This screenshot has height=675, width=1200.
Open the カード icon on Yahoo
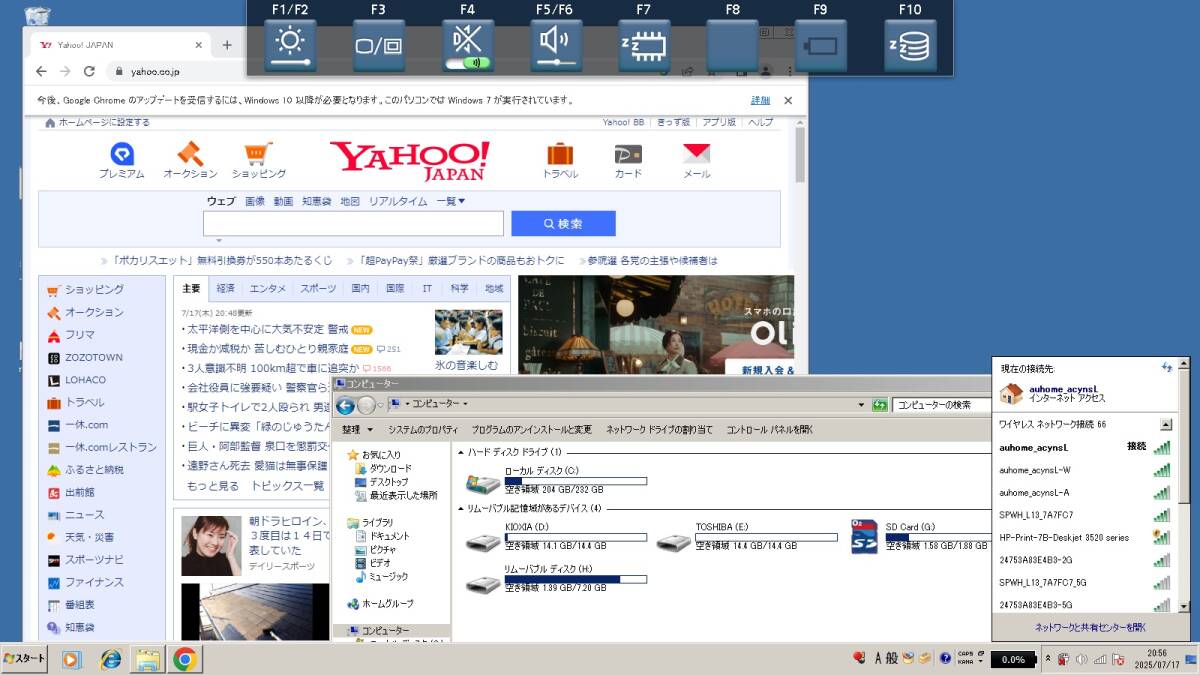click(x=628, y=161)
